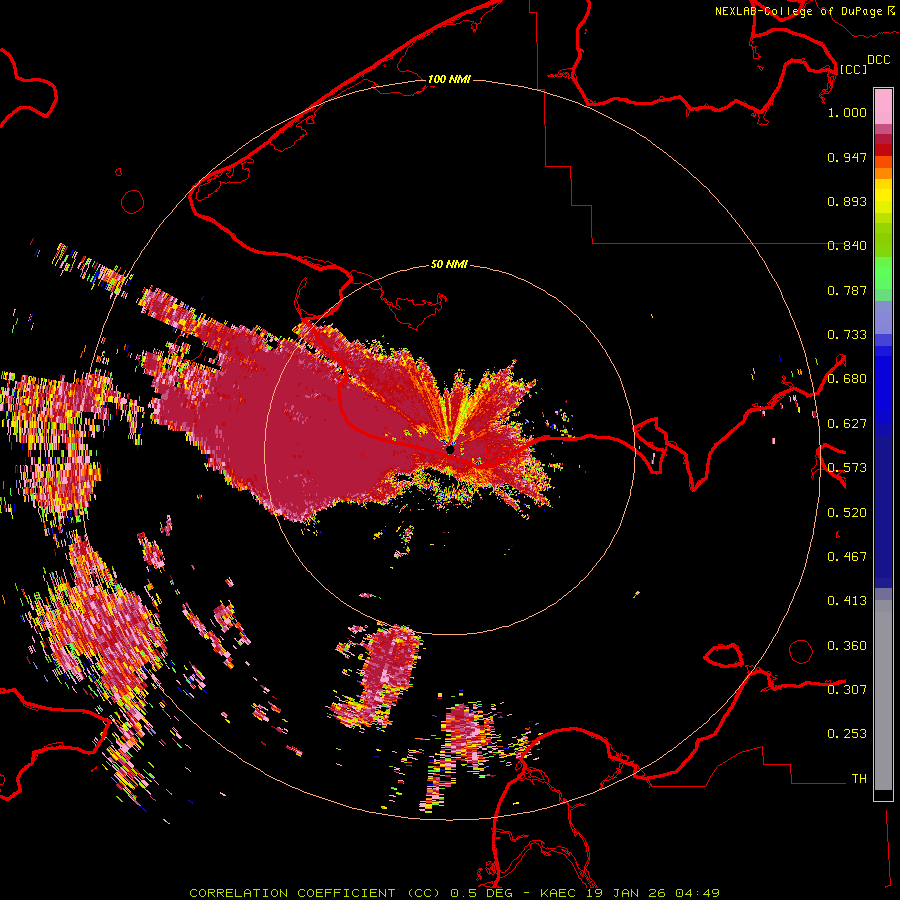
Task: Click the 0.360 scale value
Action: [847, 646]
